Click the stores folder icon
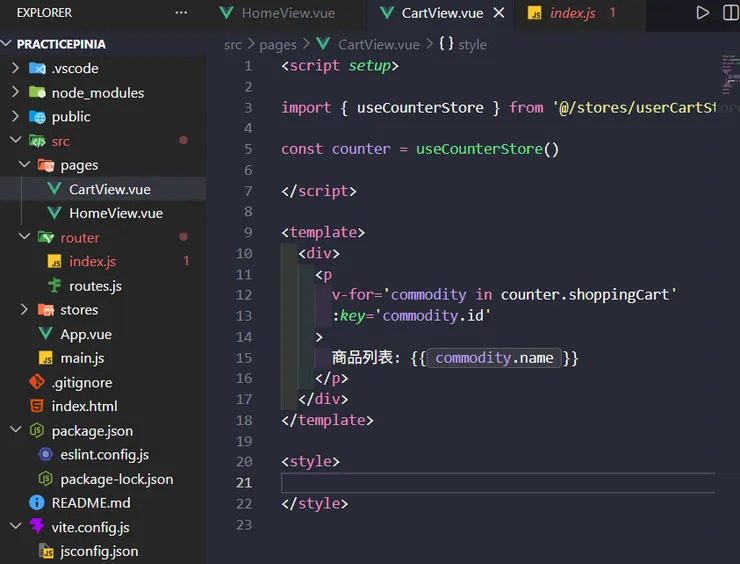The height and width of the screenshot is (564, 740). pos(46,310)
